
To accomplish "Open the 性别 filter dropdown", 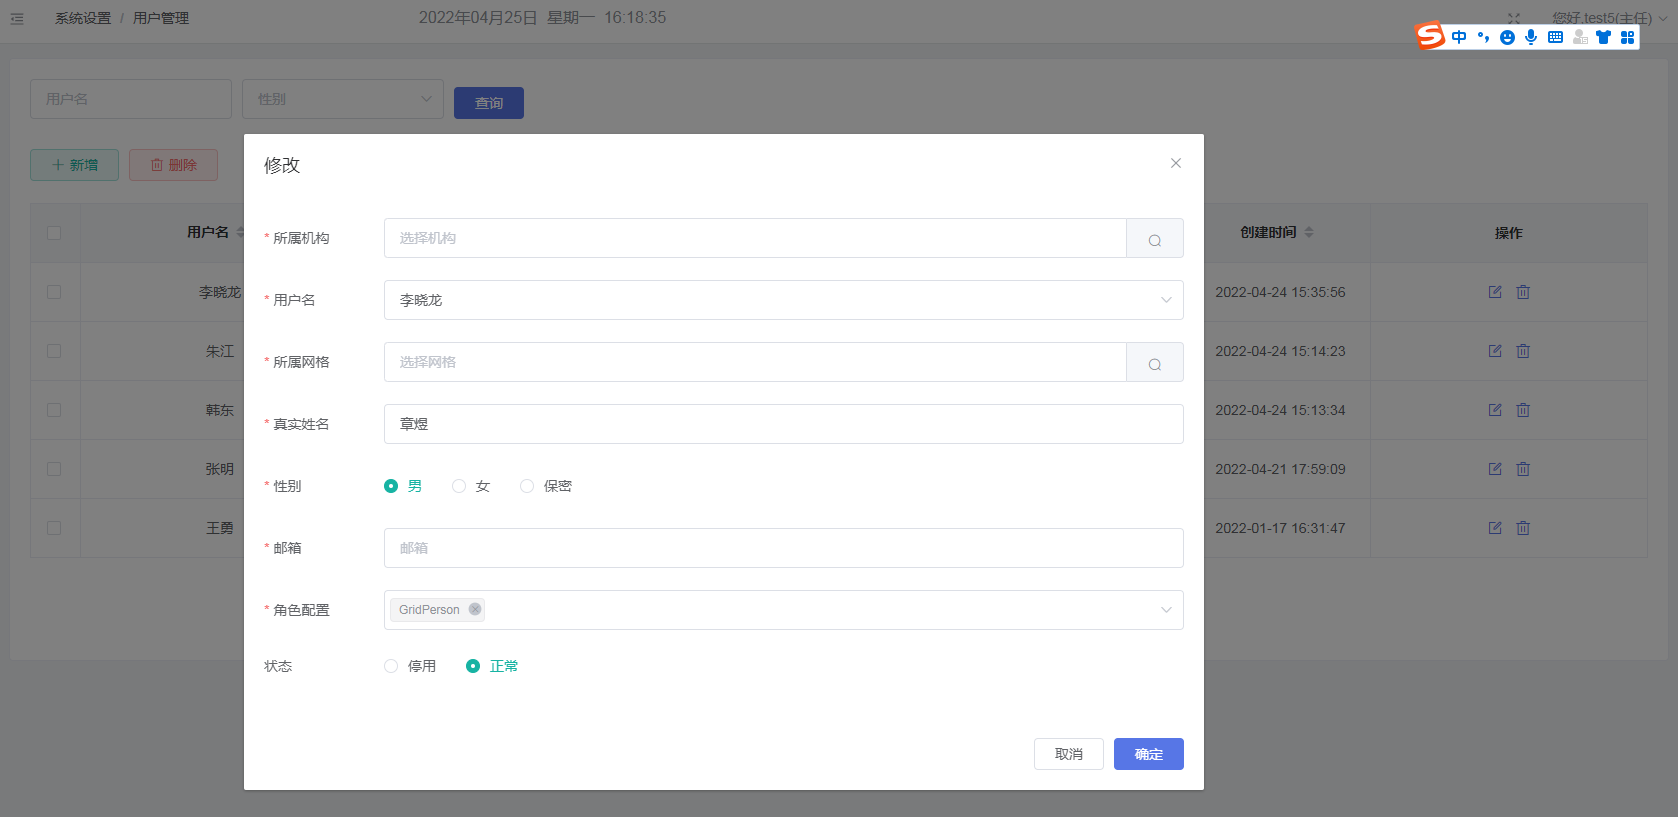I will click(x=343, y=99).
